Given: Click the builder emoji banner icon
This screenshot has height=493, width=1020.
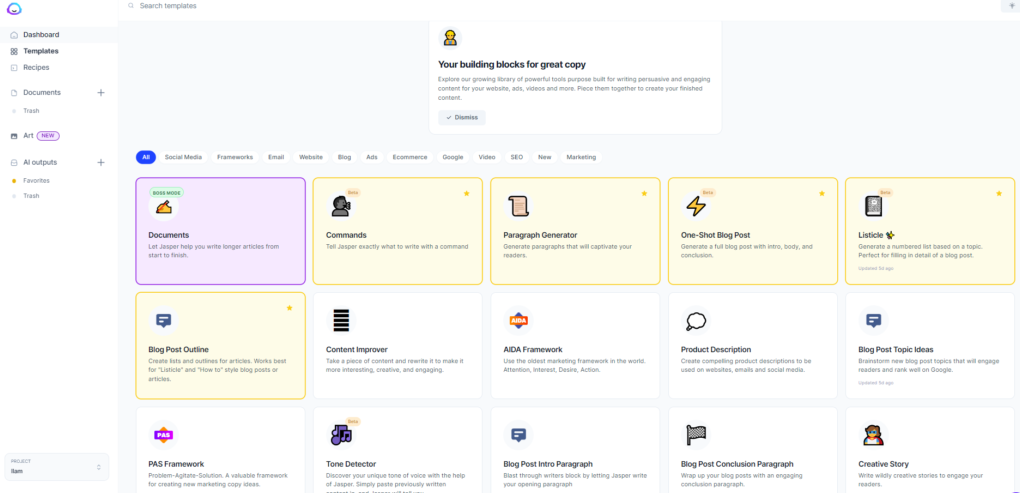Looking at the screenshot, I should click(450, 38).
